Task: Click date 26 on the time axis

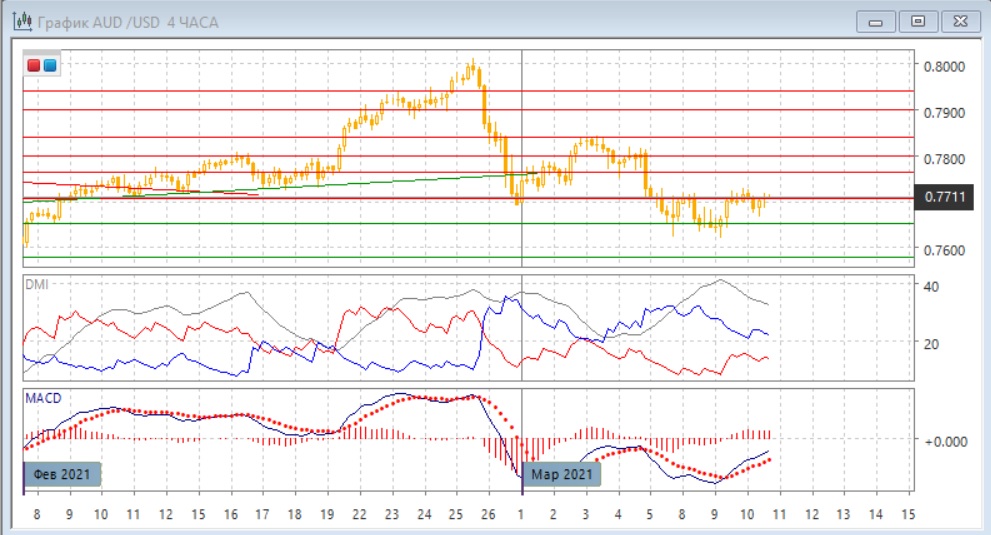Action: [x=487, y=513]
